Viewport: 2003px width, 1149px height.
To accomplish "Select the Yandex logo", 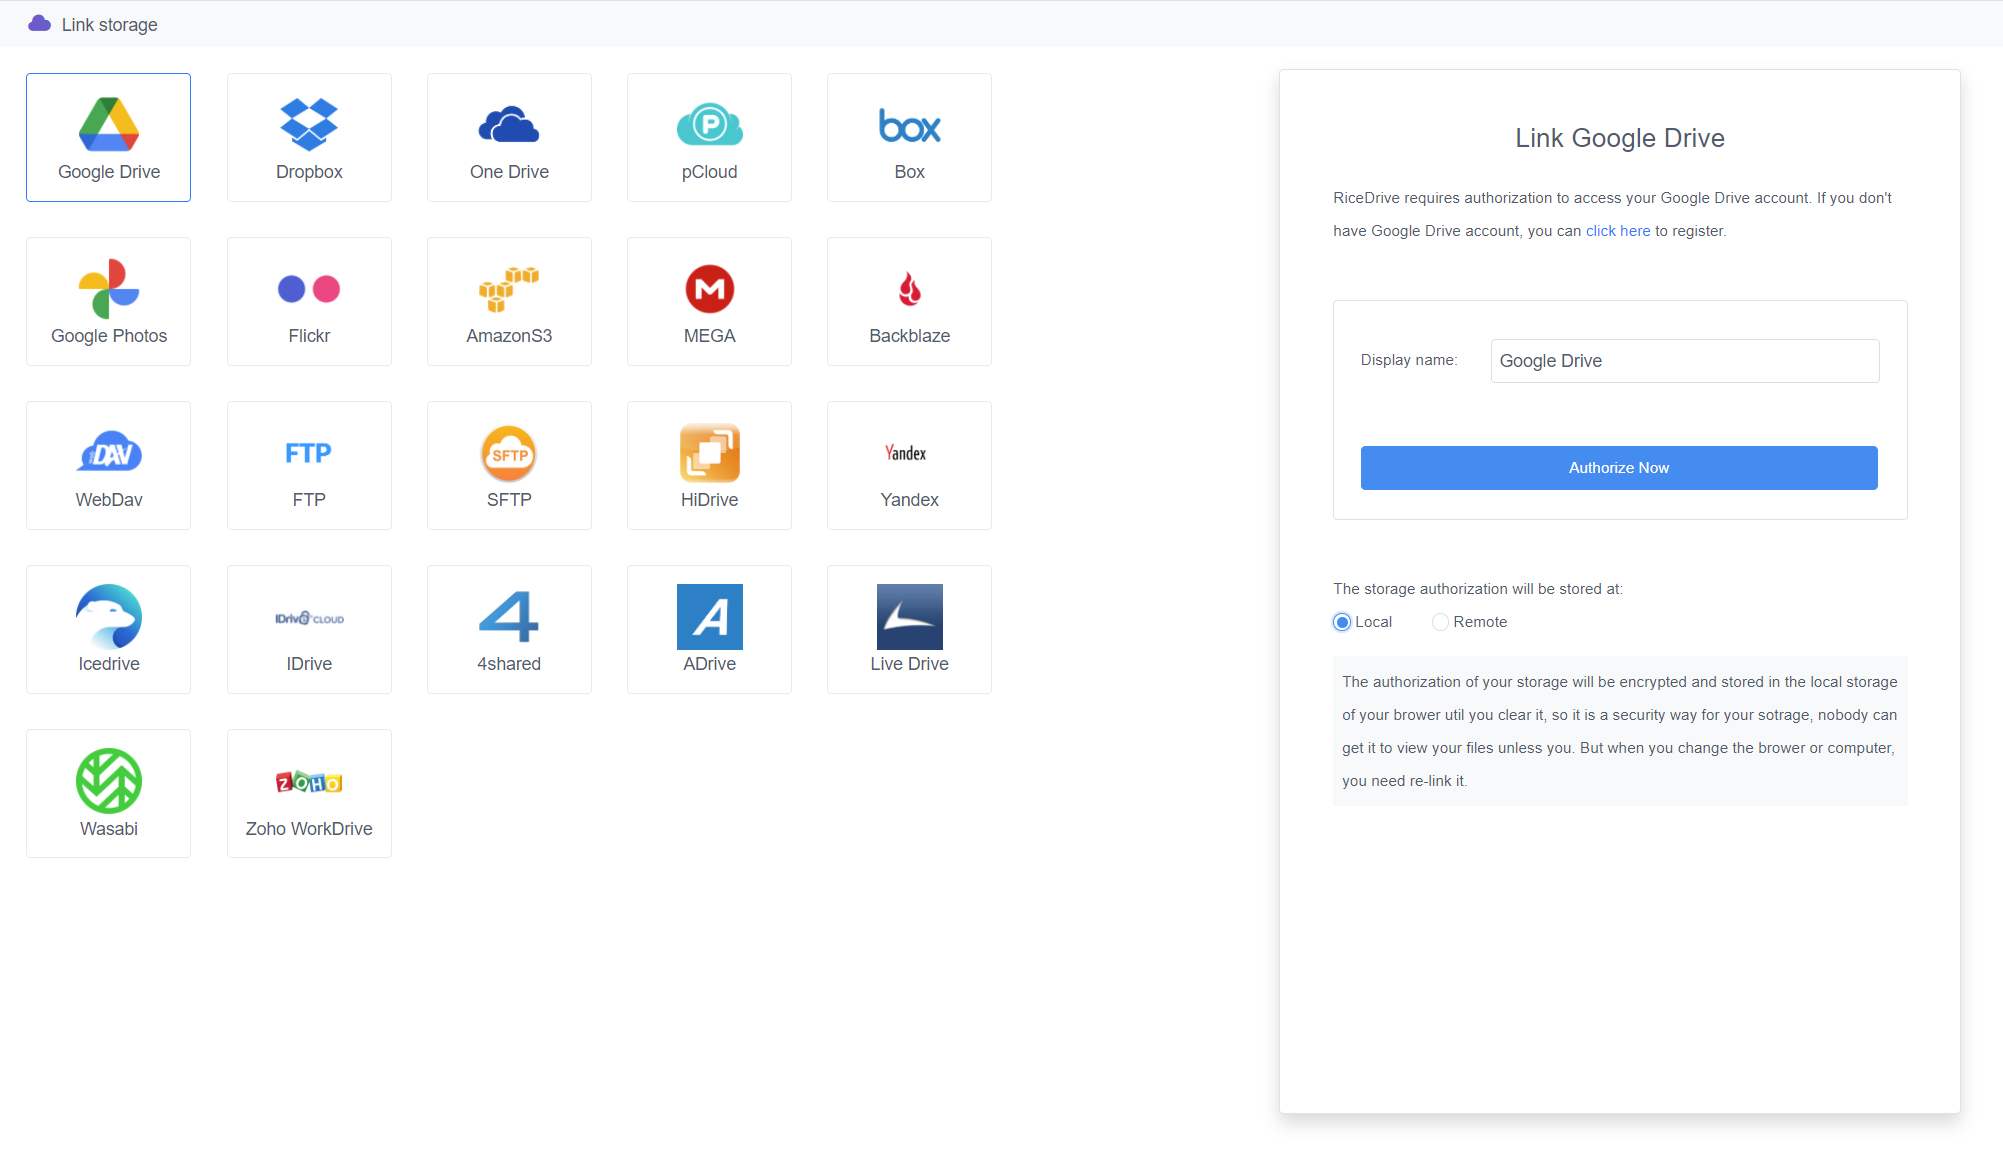I will tap(905, 453).
